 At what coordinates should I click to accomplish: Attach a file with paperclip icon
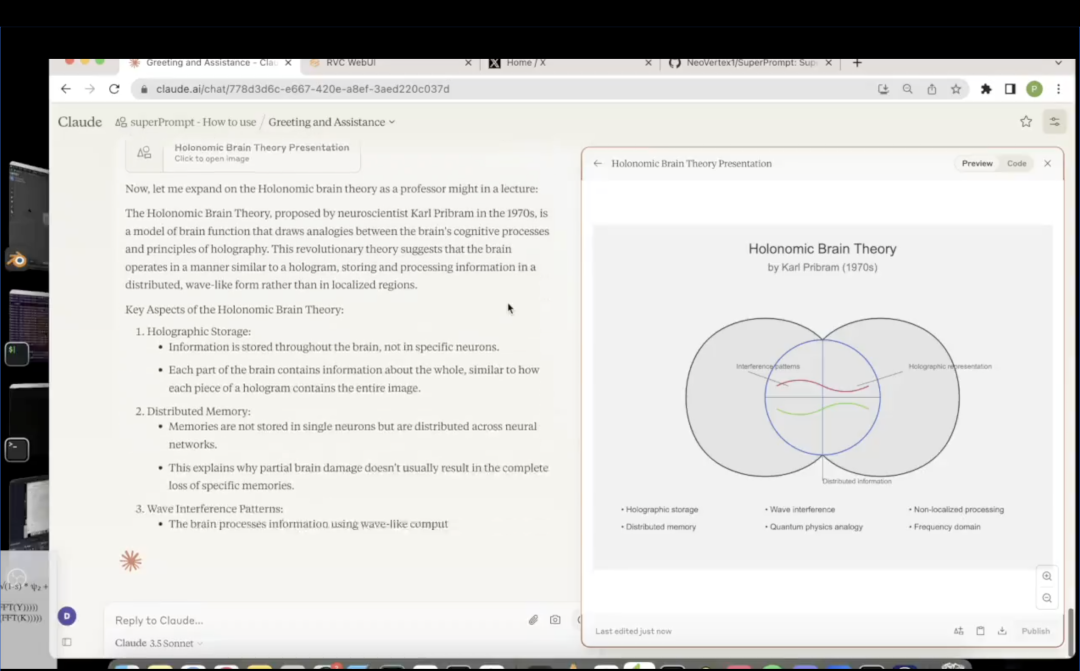tap(533, 620)
